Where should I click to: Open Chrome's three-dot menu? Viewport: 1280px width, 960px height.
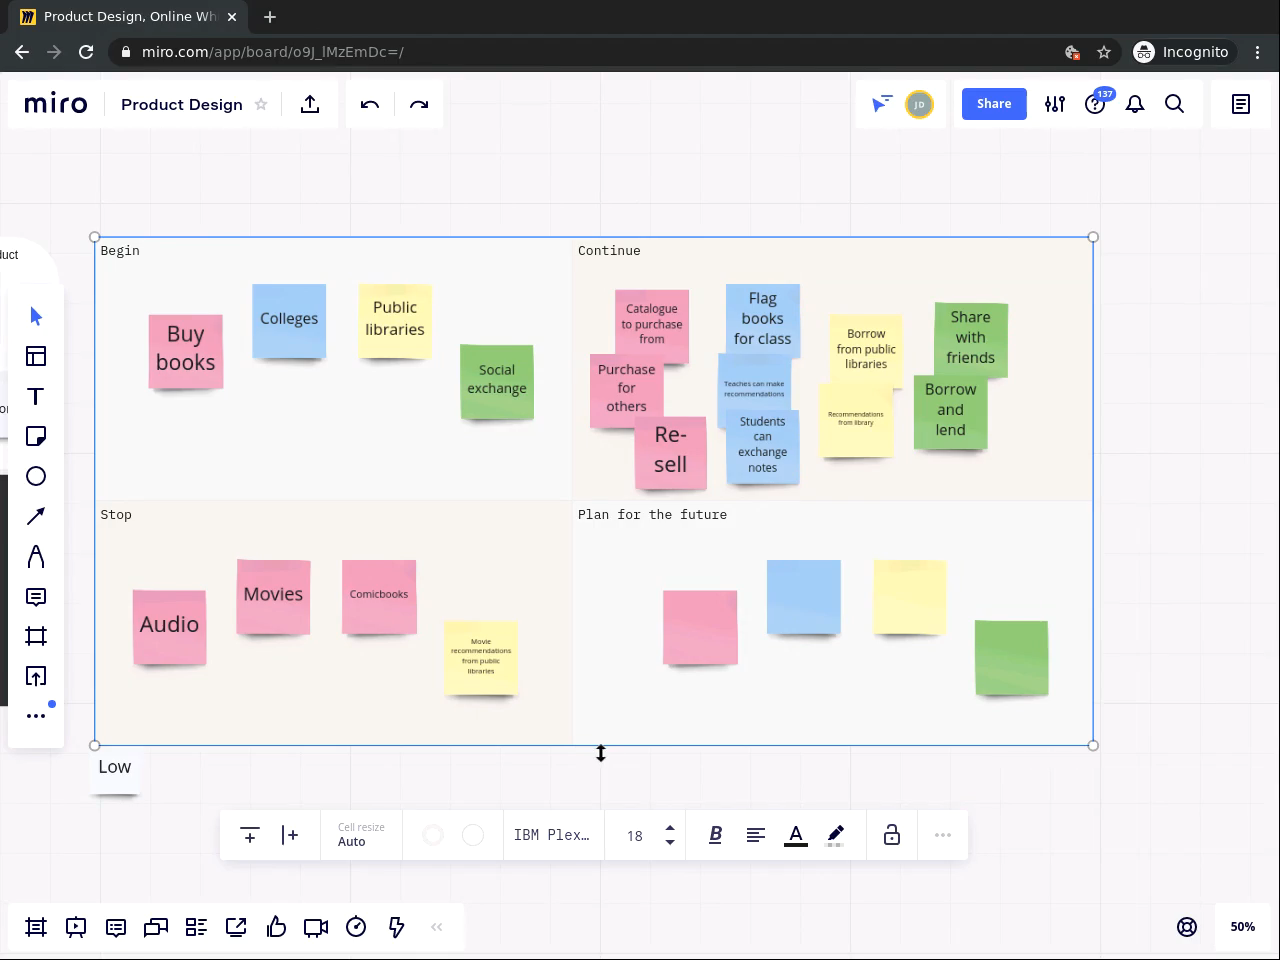click(x=1258, y=52)
